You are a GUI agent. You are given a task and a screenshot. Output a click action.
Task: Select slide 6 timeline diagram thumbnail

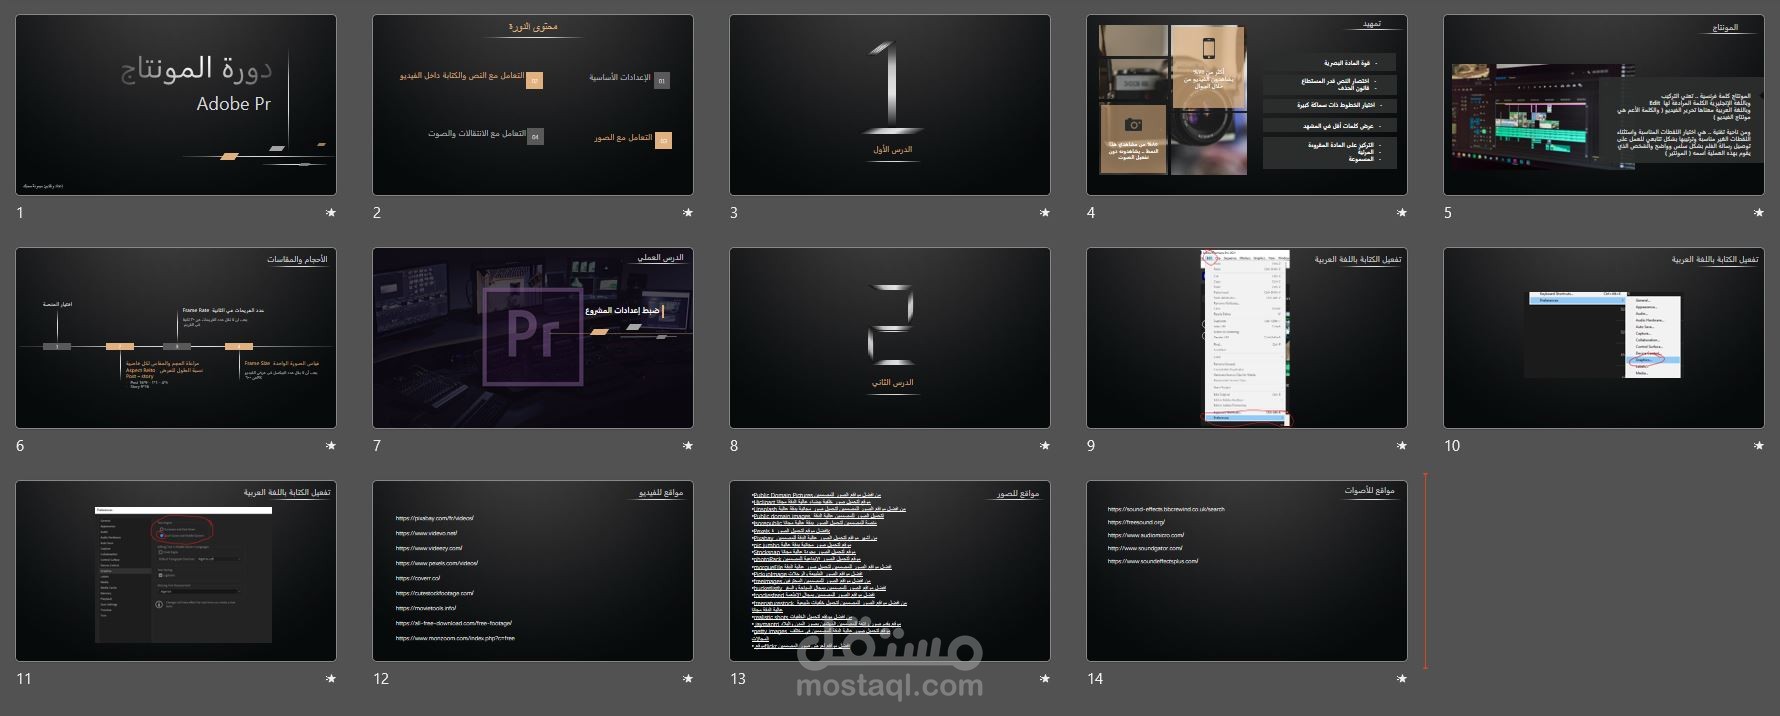(x=176, y=338)
